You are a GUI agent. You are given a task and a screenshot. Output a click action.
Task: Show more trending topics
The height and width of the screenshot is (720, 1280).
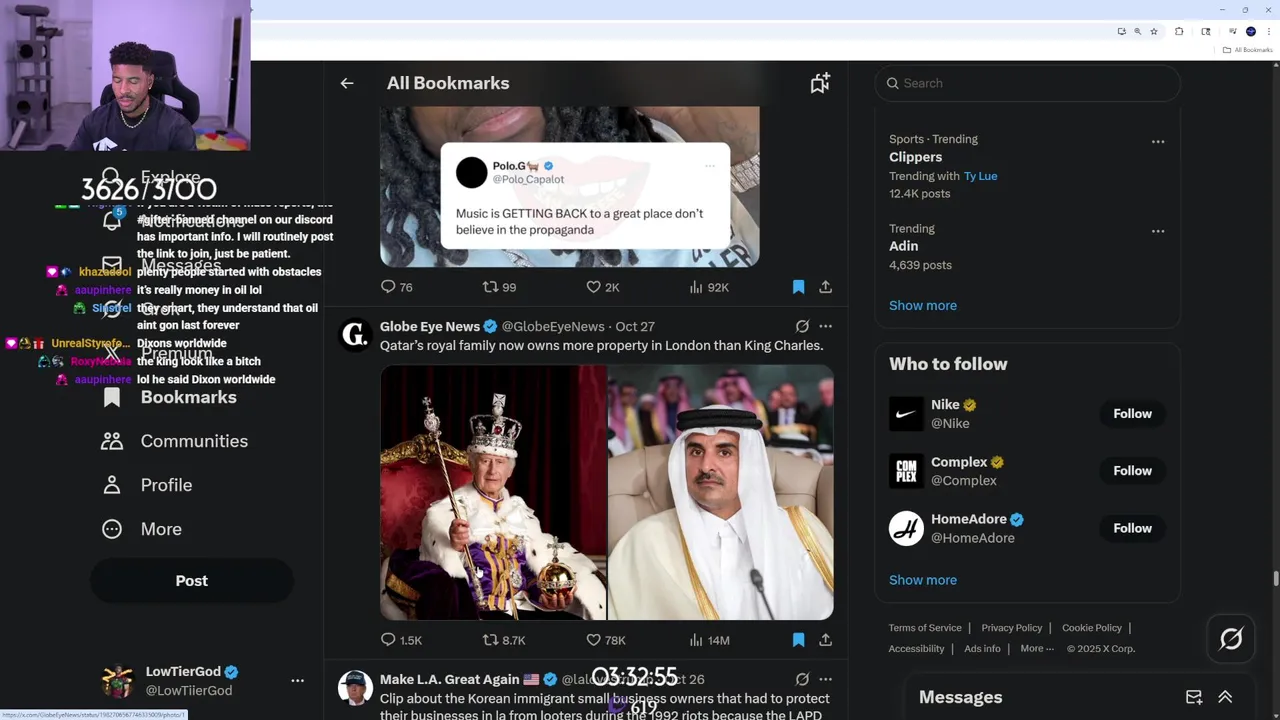click(922, 305)
